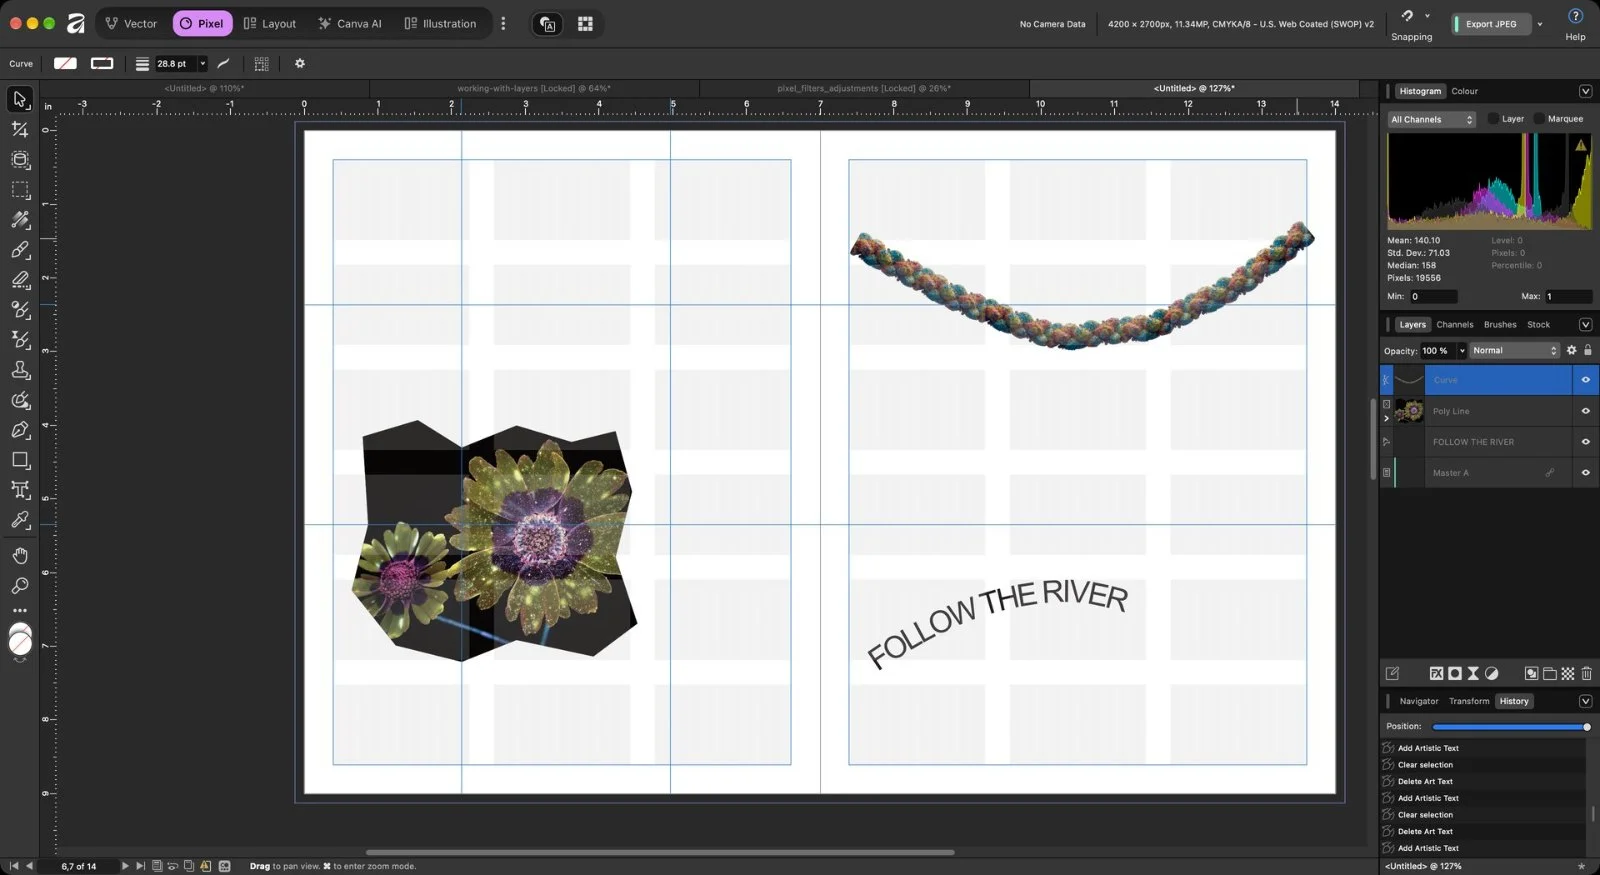
Task: Open context toolbar gear settings
Action: click(299, 63)
